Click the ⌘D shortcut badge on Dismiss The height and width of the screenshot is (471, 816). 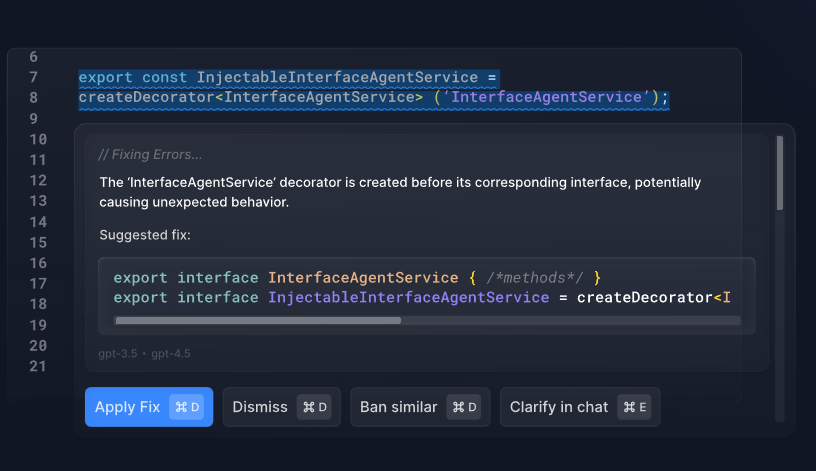[x=314, y=407]
